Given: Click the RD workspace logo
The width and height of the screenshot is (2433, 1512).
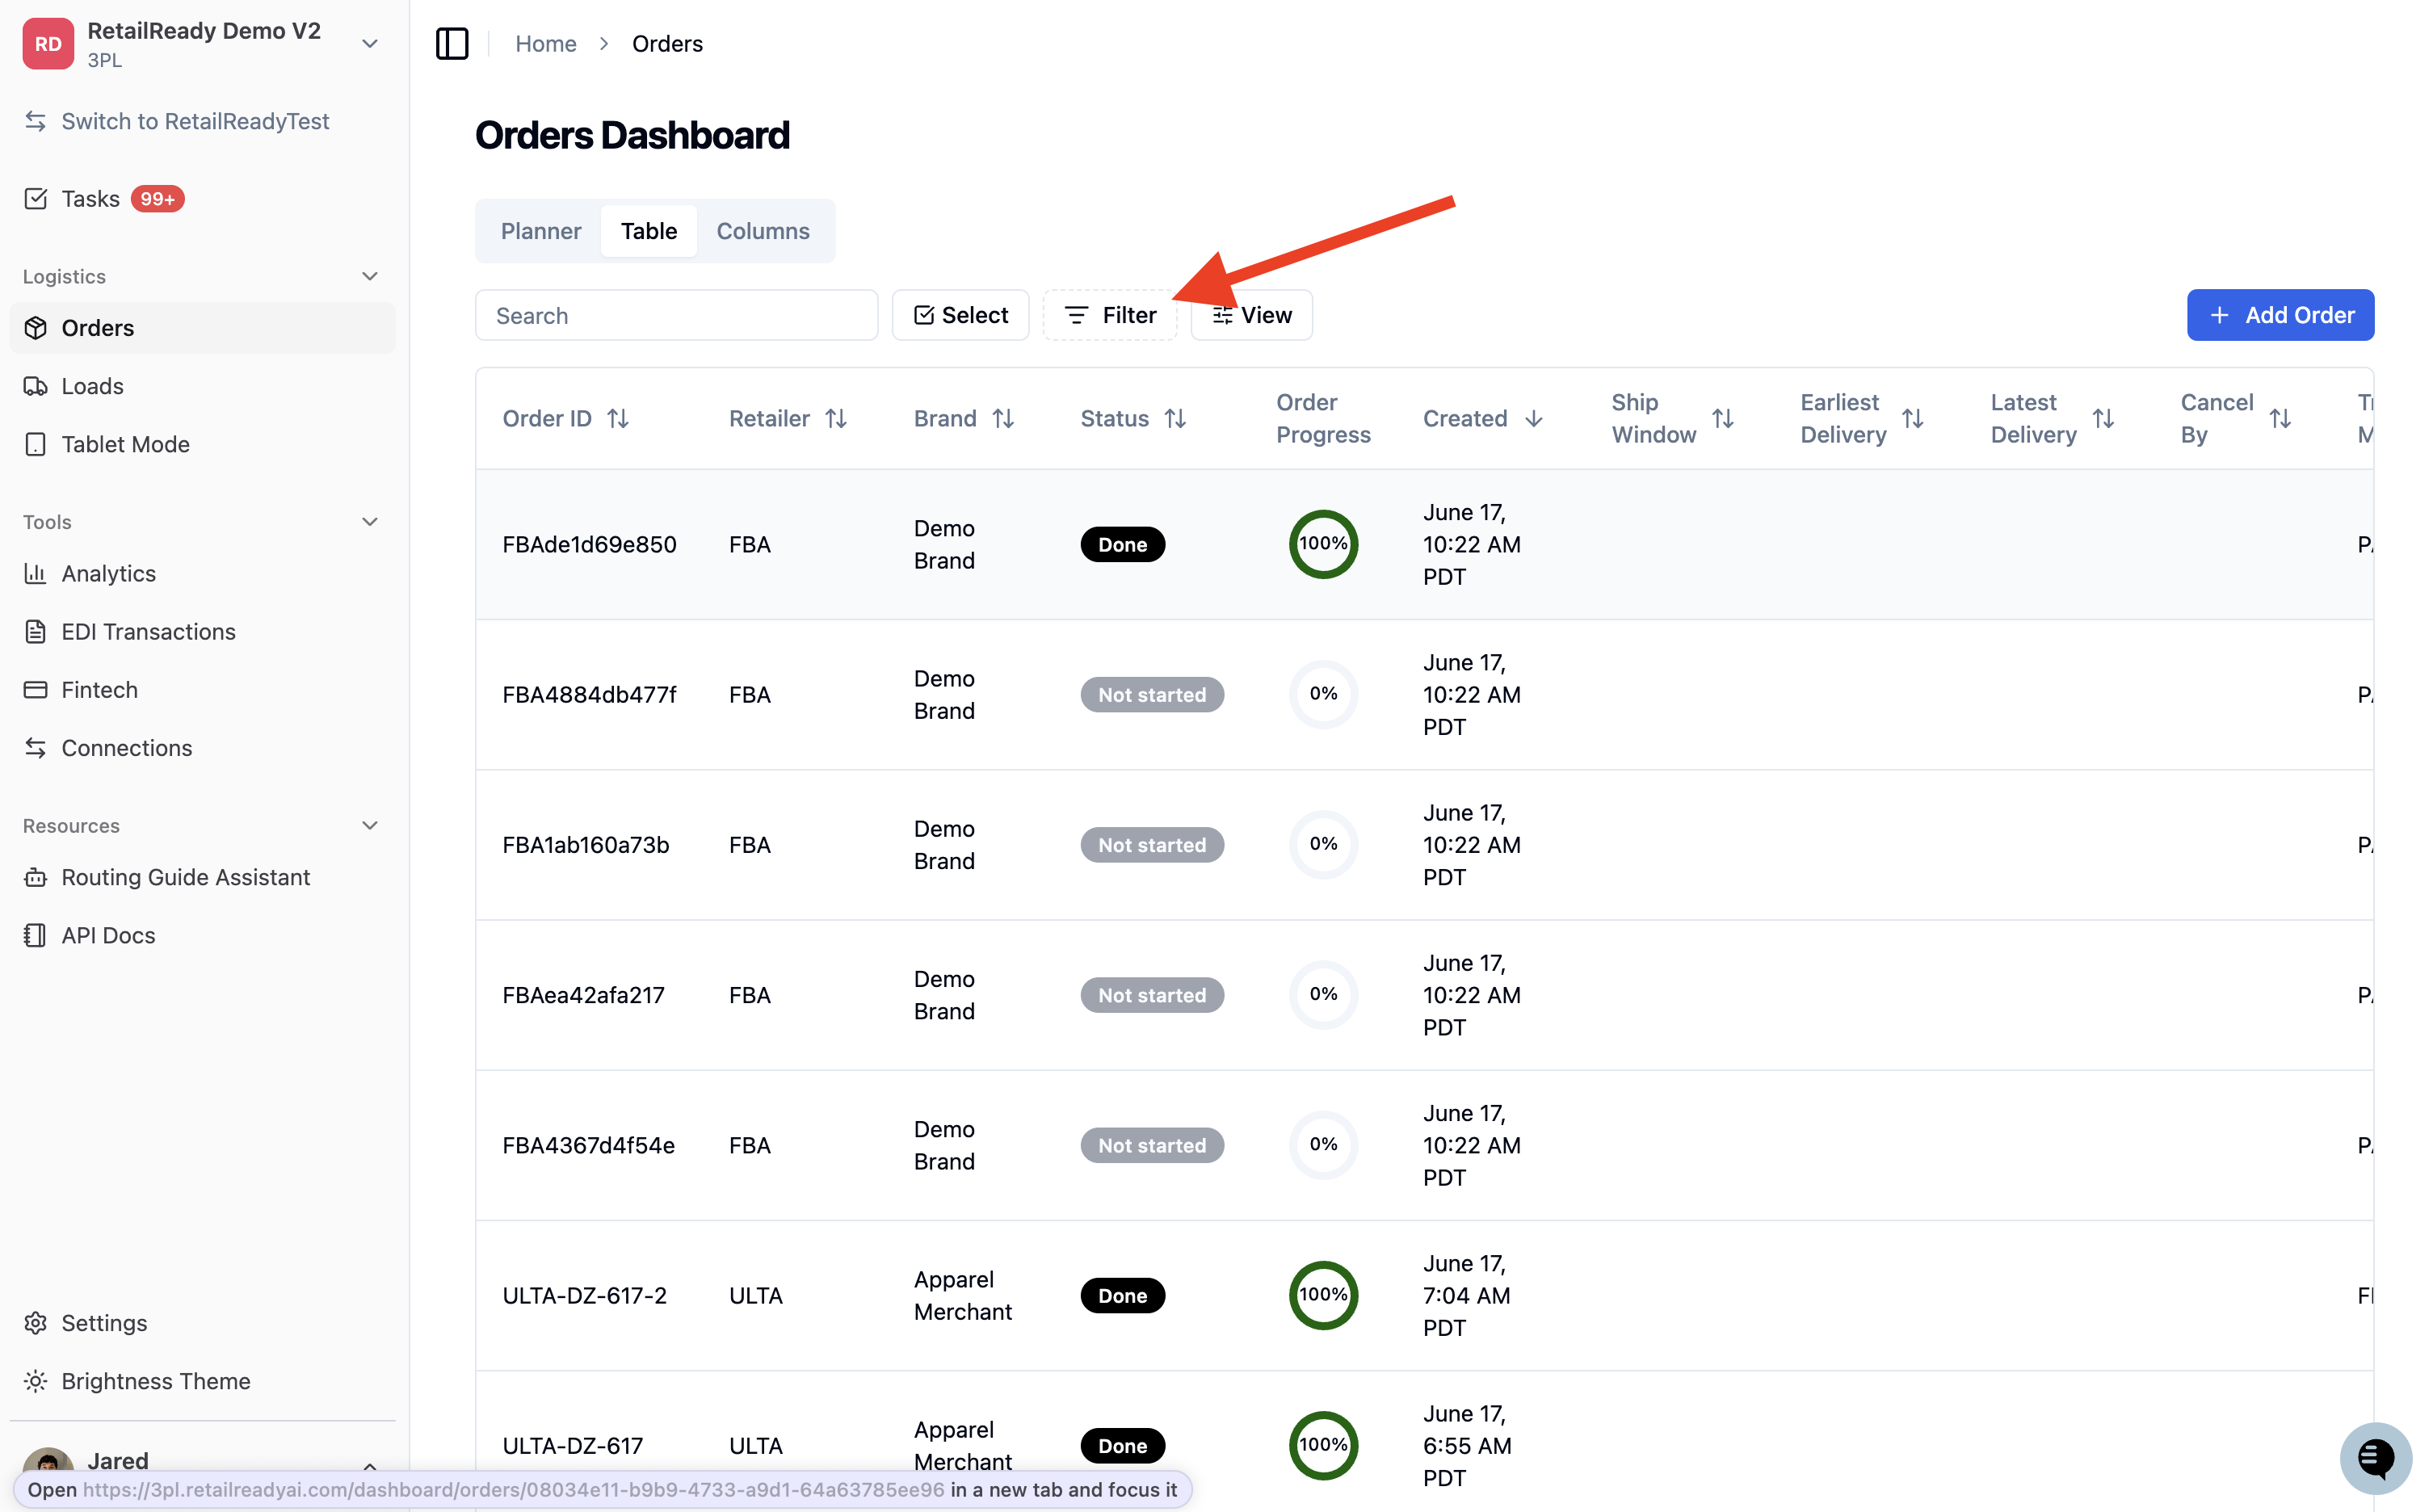Looking at the screenshot, I should pyautogui.click(x=48, y=44).
